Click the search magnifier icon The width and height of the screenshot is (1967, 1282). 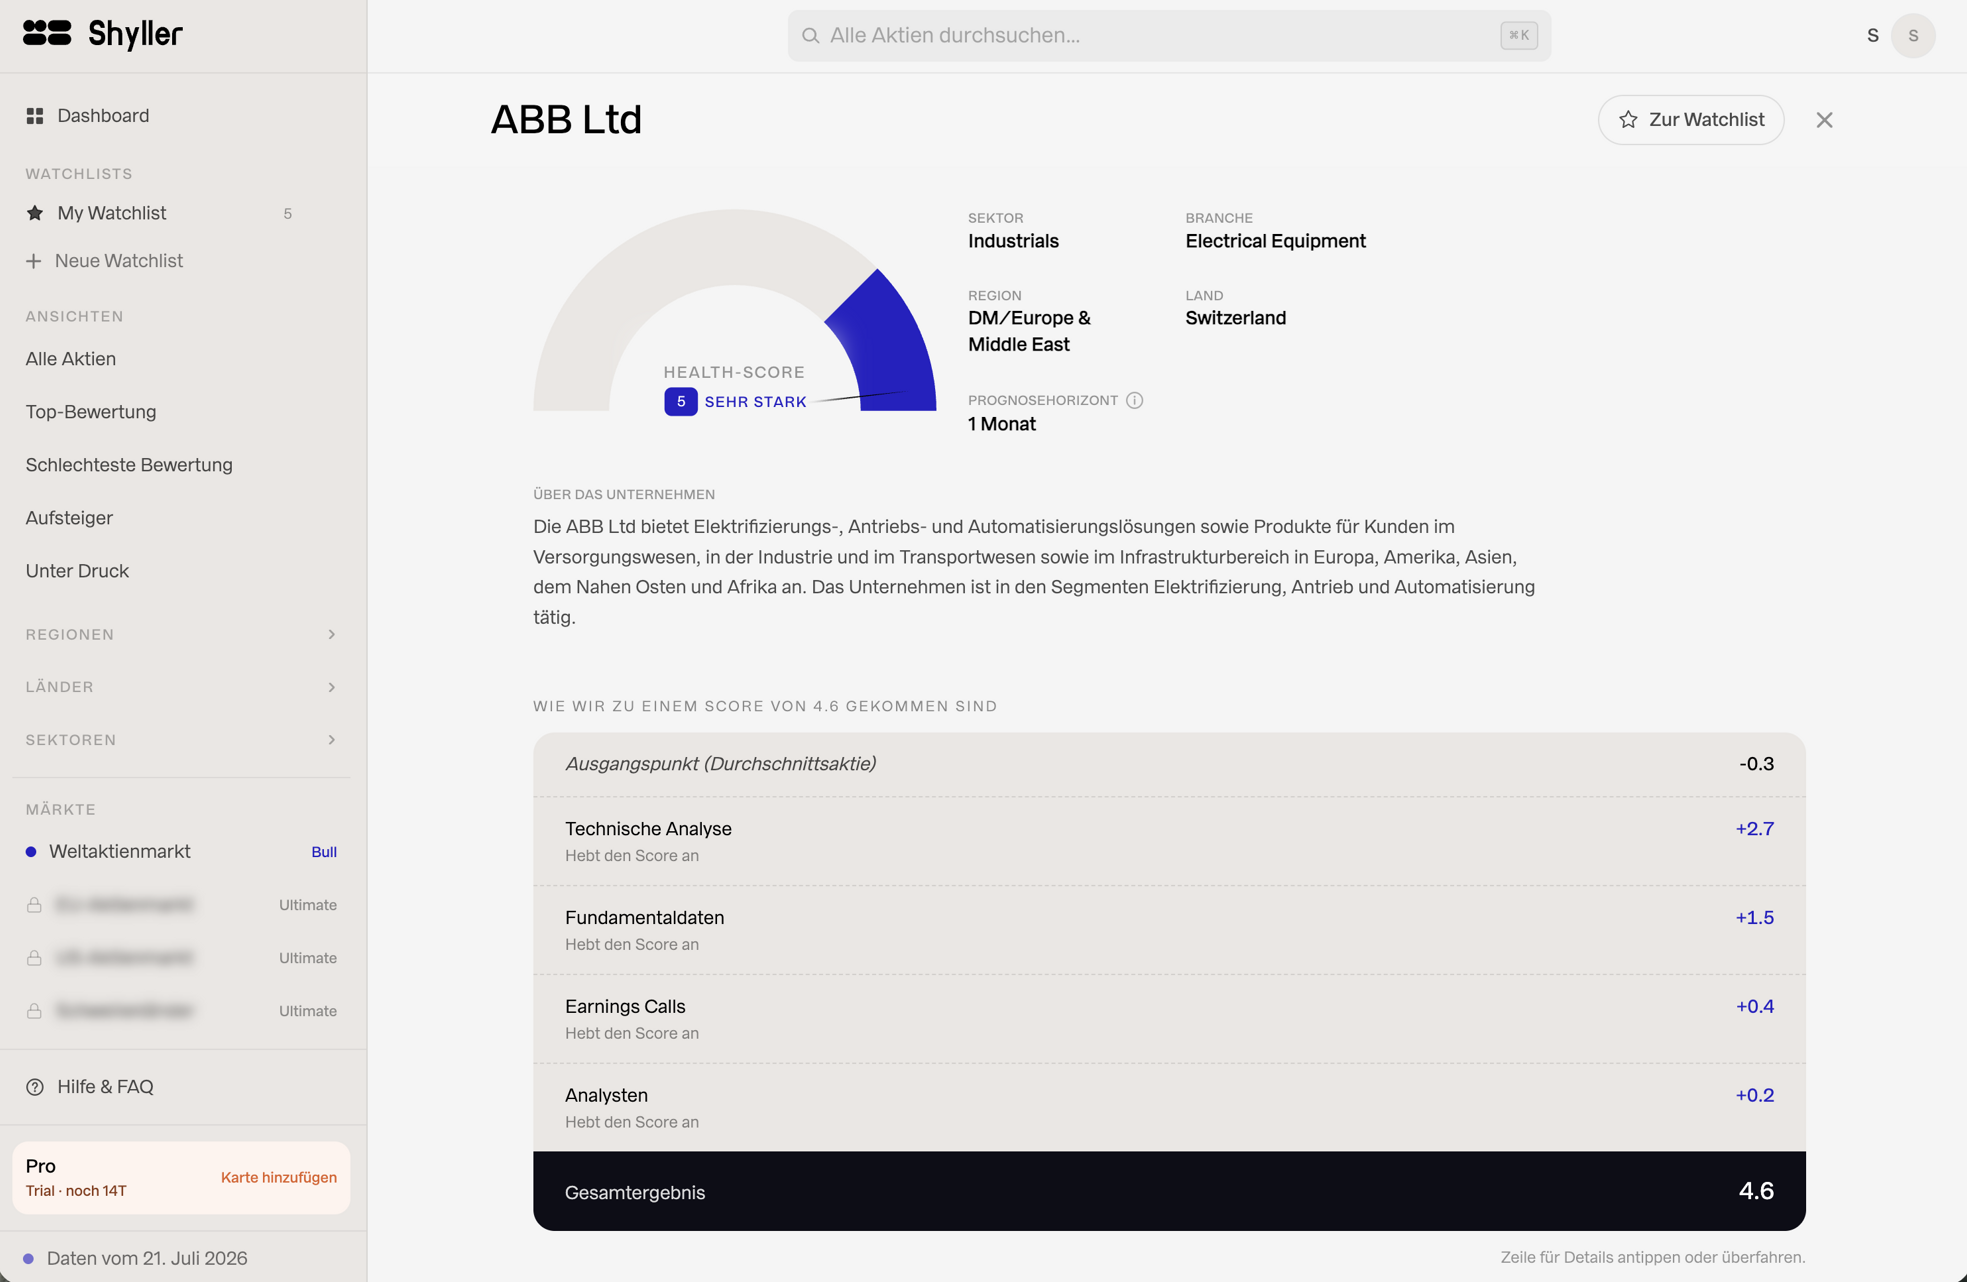click(x=811, y=36)
